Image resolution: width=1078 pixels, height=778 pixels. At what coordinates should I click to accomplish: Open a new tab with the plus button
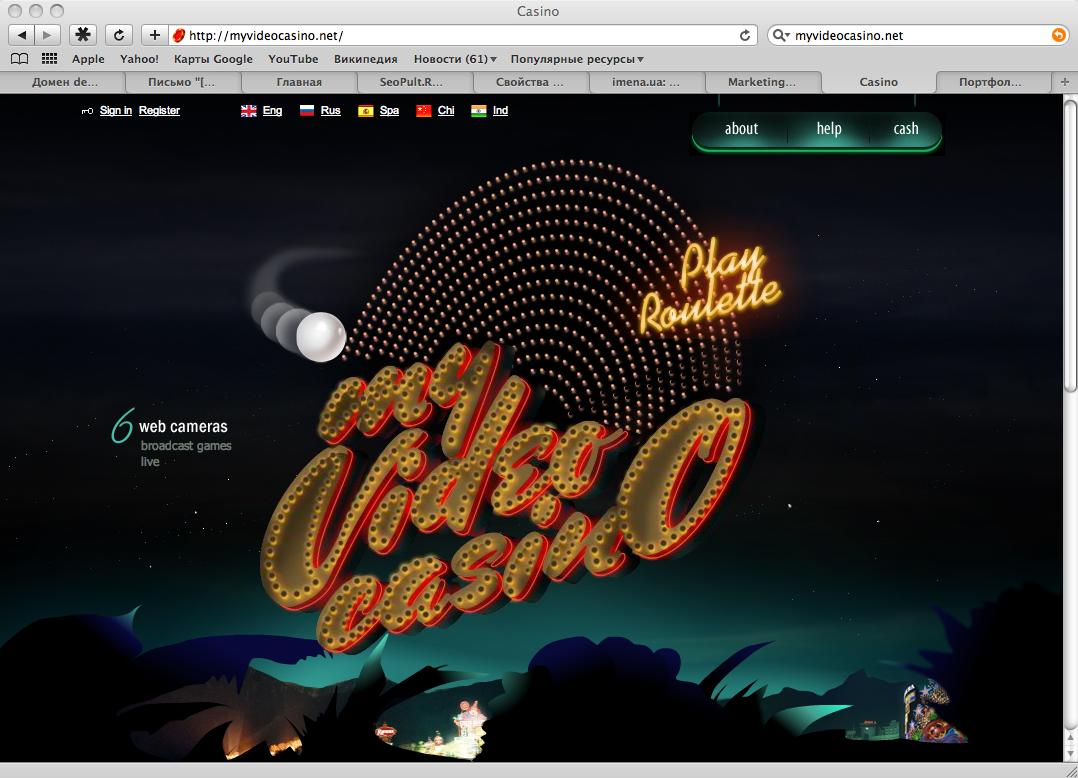1065,82
